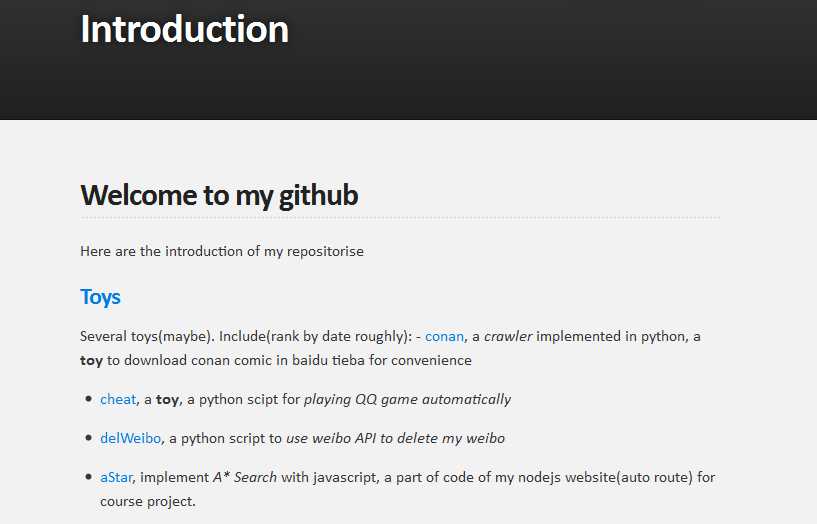Click the Several toys(maybe) text
Image resolution: width=817 pixels, height=524 pixels.
(x=147, y=336)
